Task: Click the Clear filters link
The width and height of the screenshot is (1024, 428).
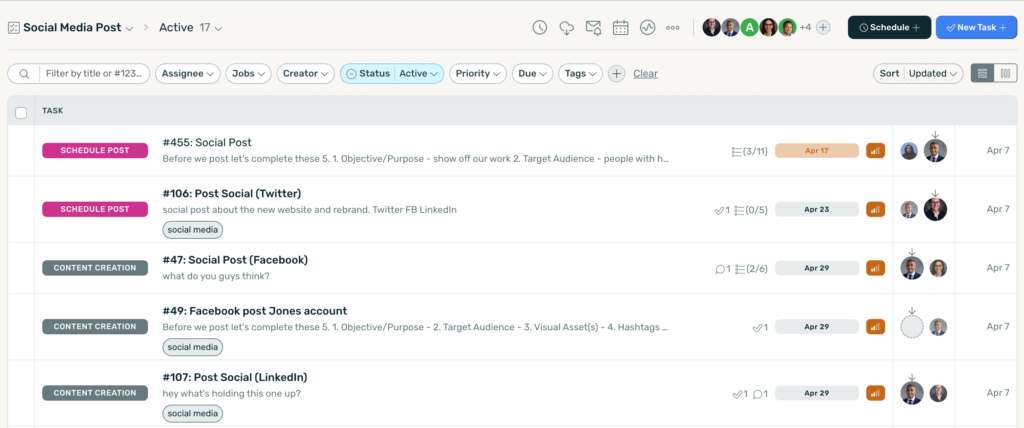Action: point(645,74)
